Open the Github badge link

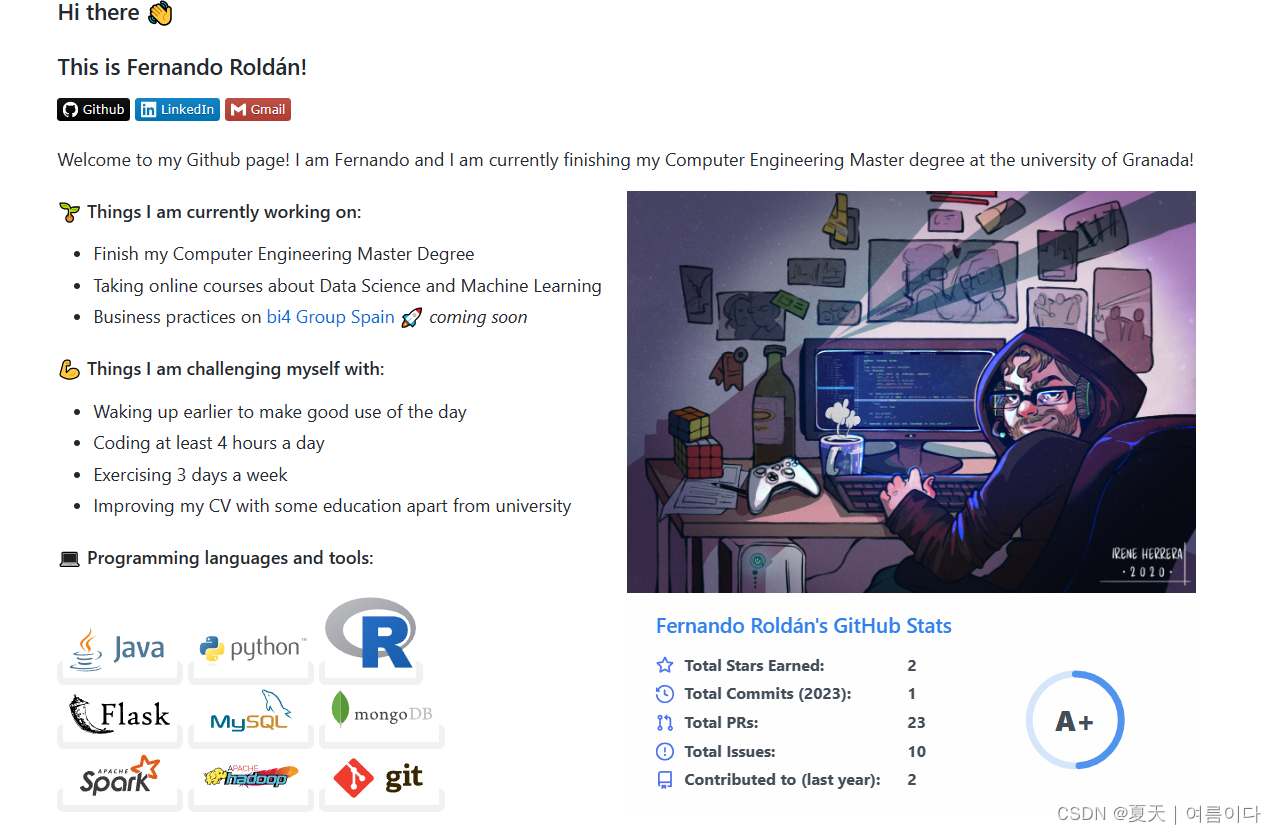[94, 110]
